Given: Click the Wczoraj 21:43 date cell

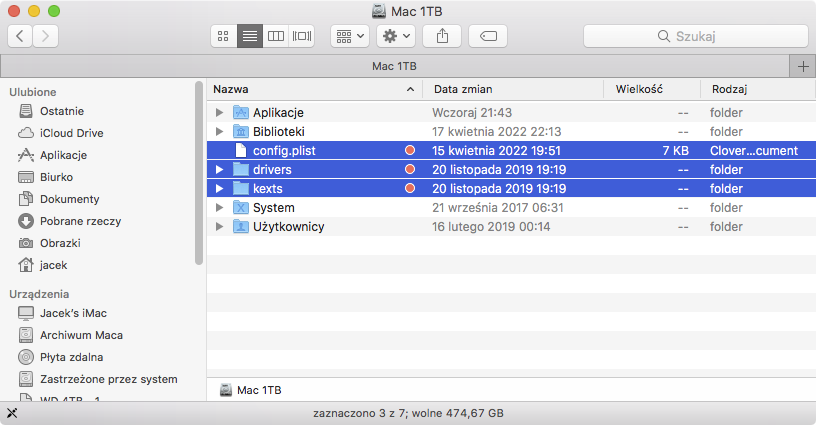Looking at the screenshot, I should click(x=472, y=112).
